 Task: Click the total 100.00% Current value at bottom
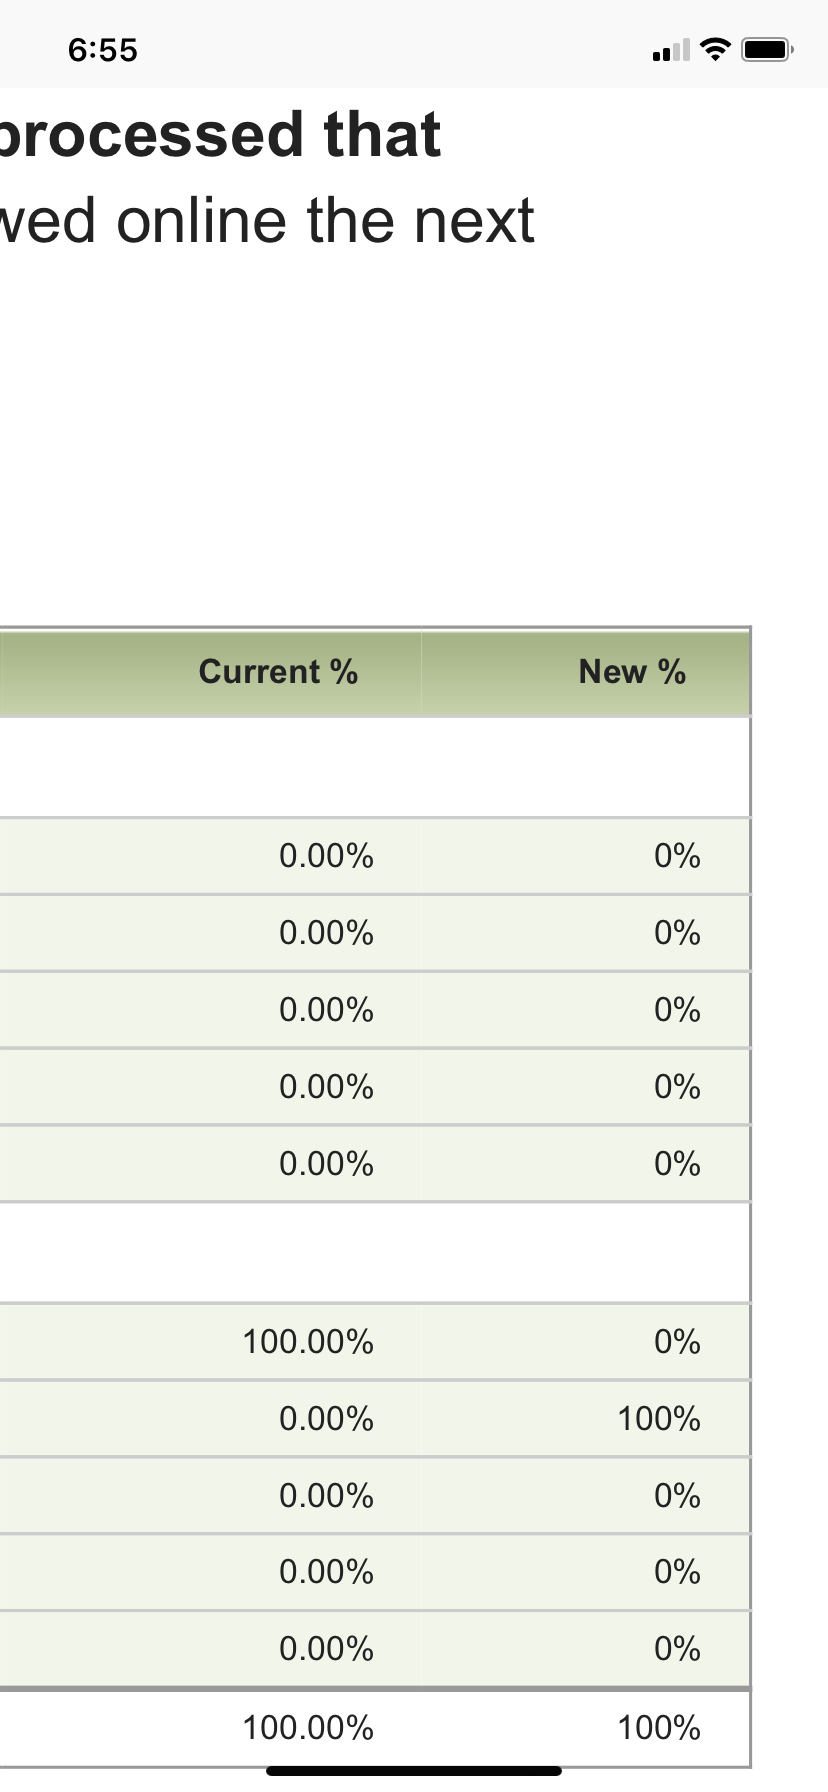tap(308, 1727)
